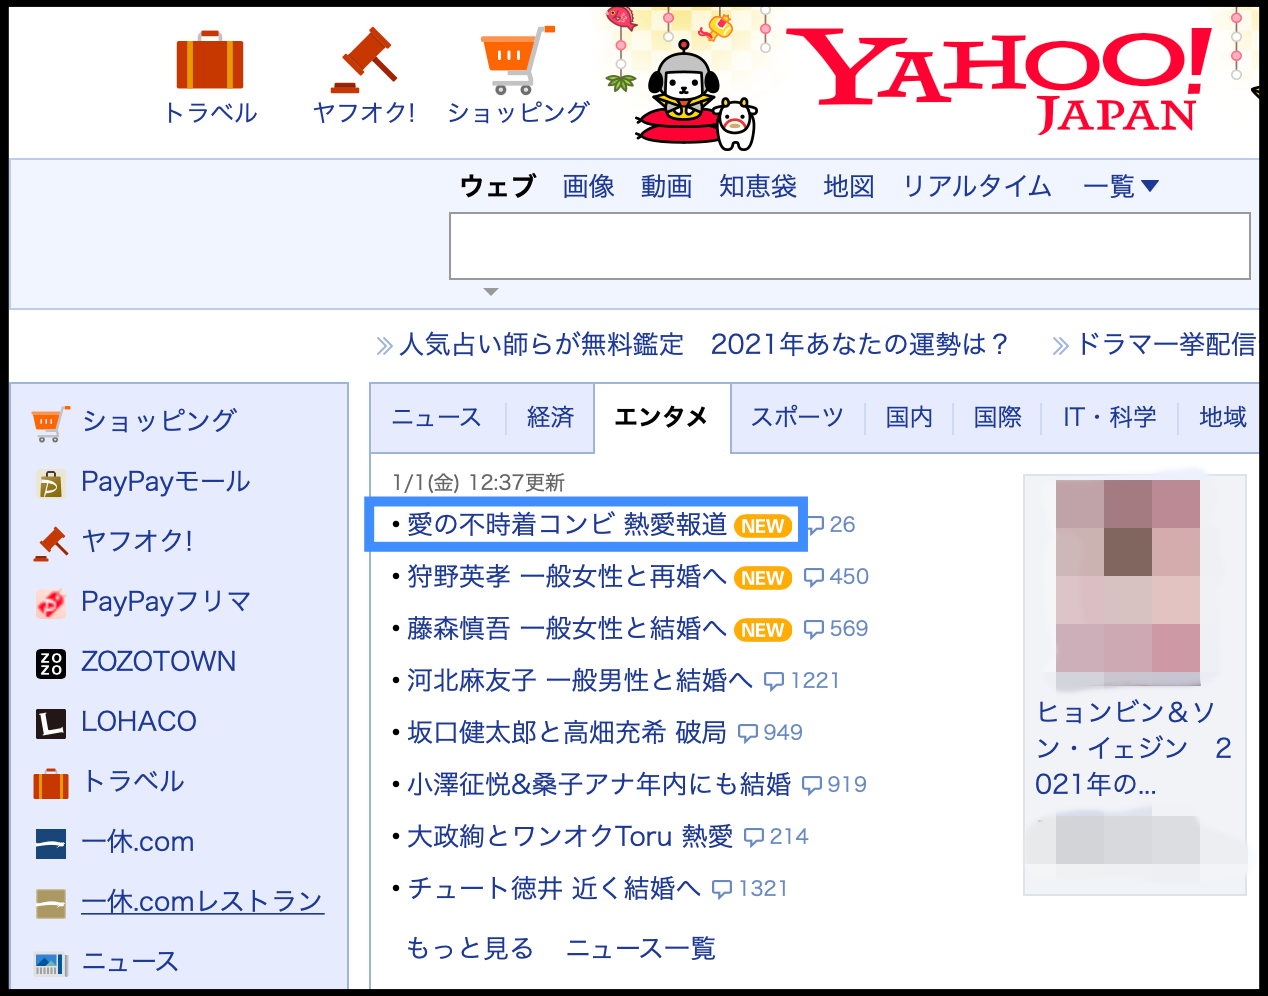Switch to the 国際 tab
Image resolution: width=1268 pixels, height=996 pixels.
tap(998, 417)
